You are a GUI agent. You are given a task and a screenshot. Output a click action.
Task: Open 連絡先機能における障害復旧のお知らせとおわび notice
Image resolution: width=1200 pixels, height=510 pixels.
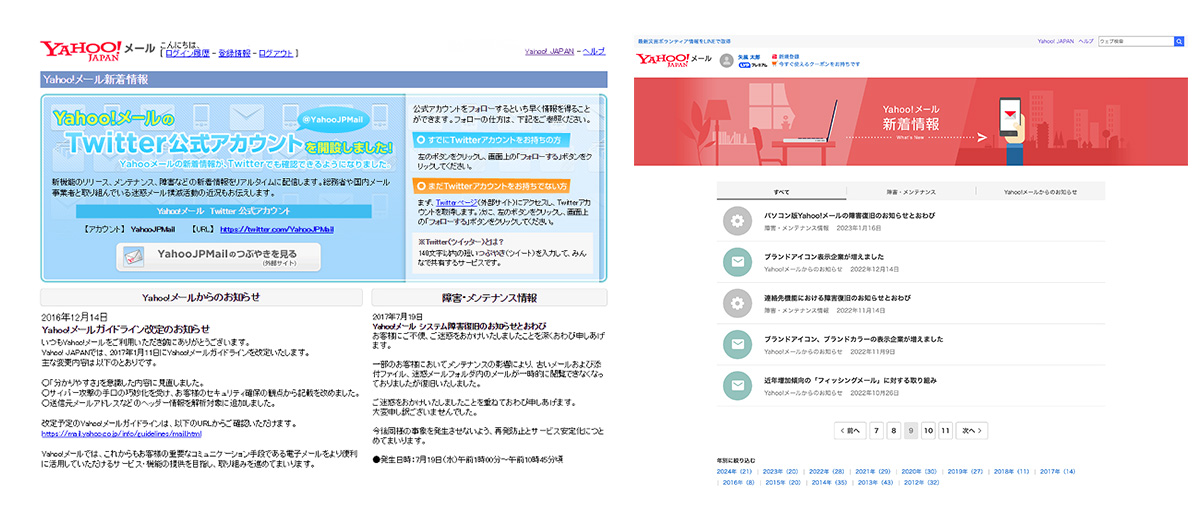coord(838,297)
